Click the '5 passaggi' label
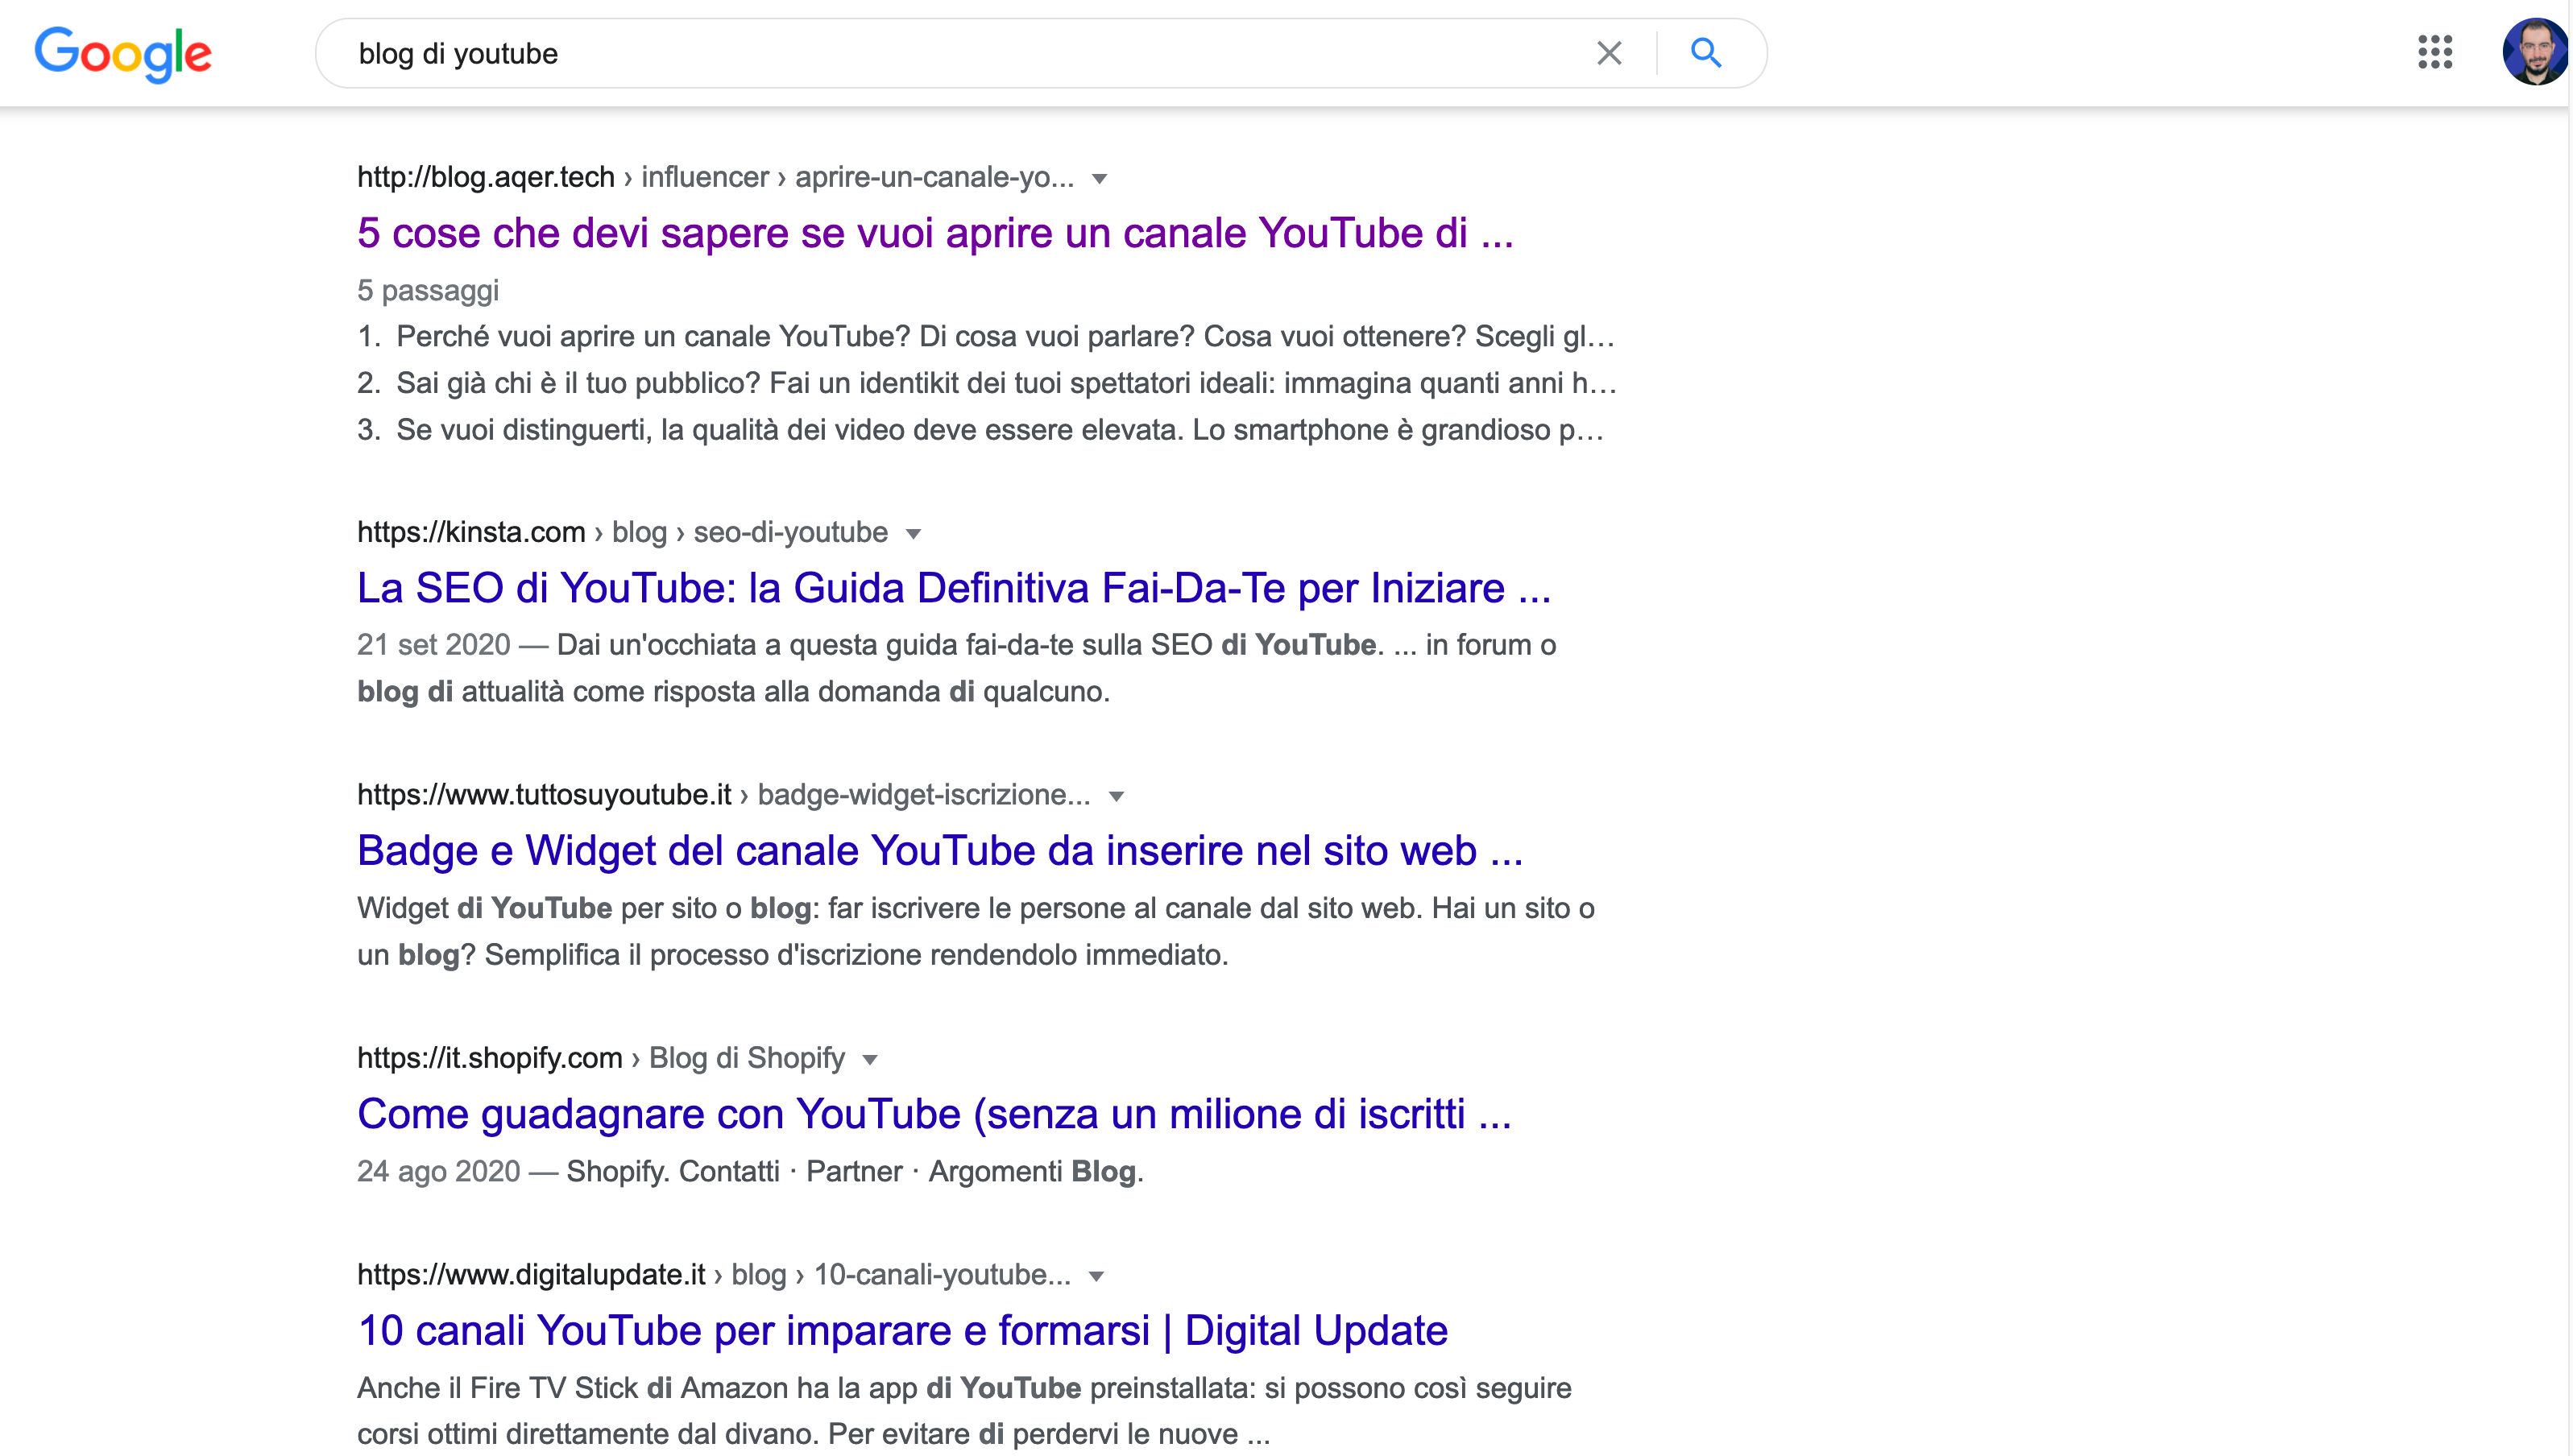2573x1456 pixels. pyautogui.click(x=428, y=291)
